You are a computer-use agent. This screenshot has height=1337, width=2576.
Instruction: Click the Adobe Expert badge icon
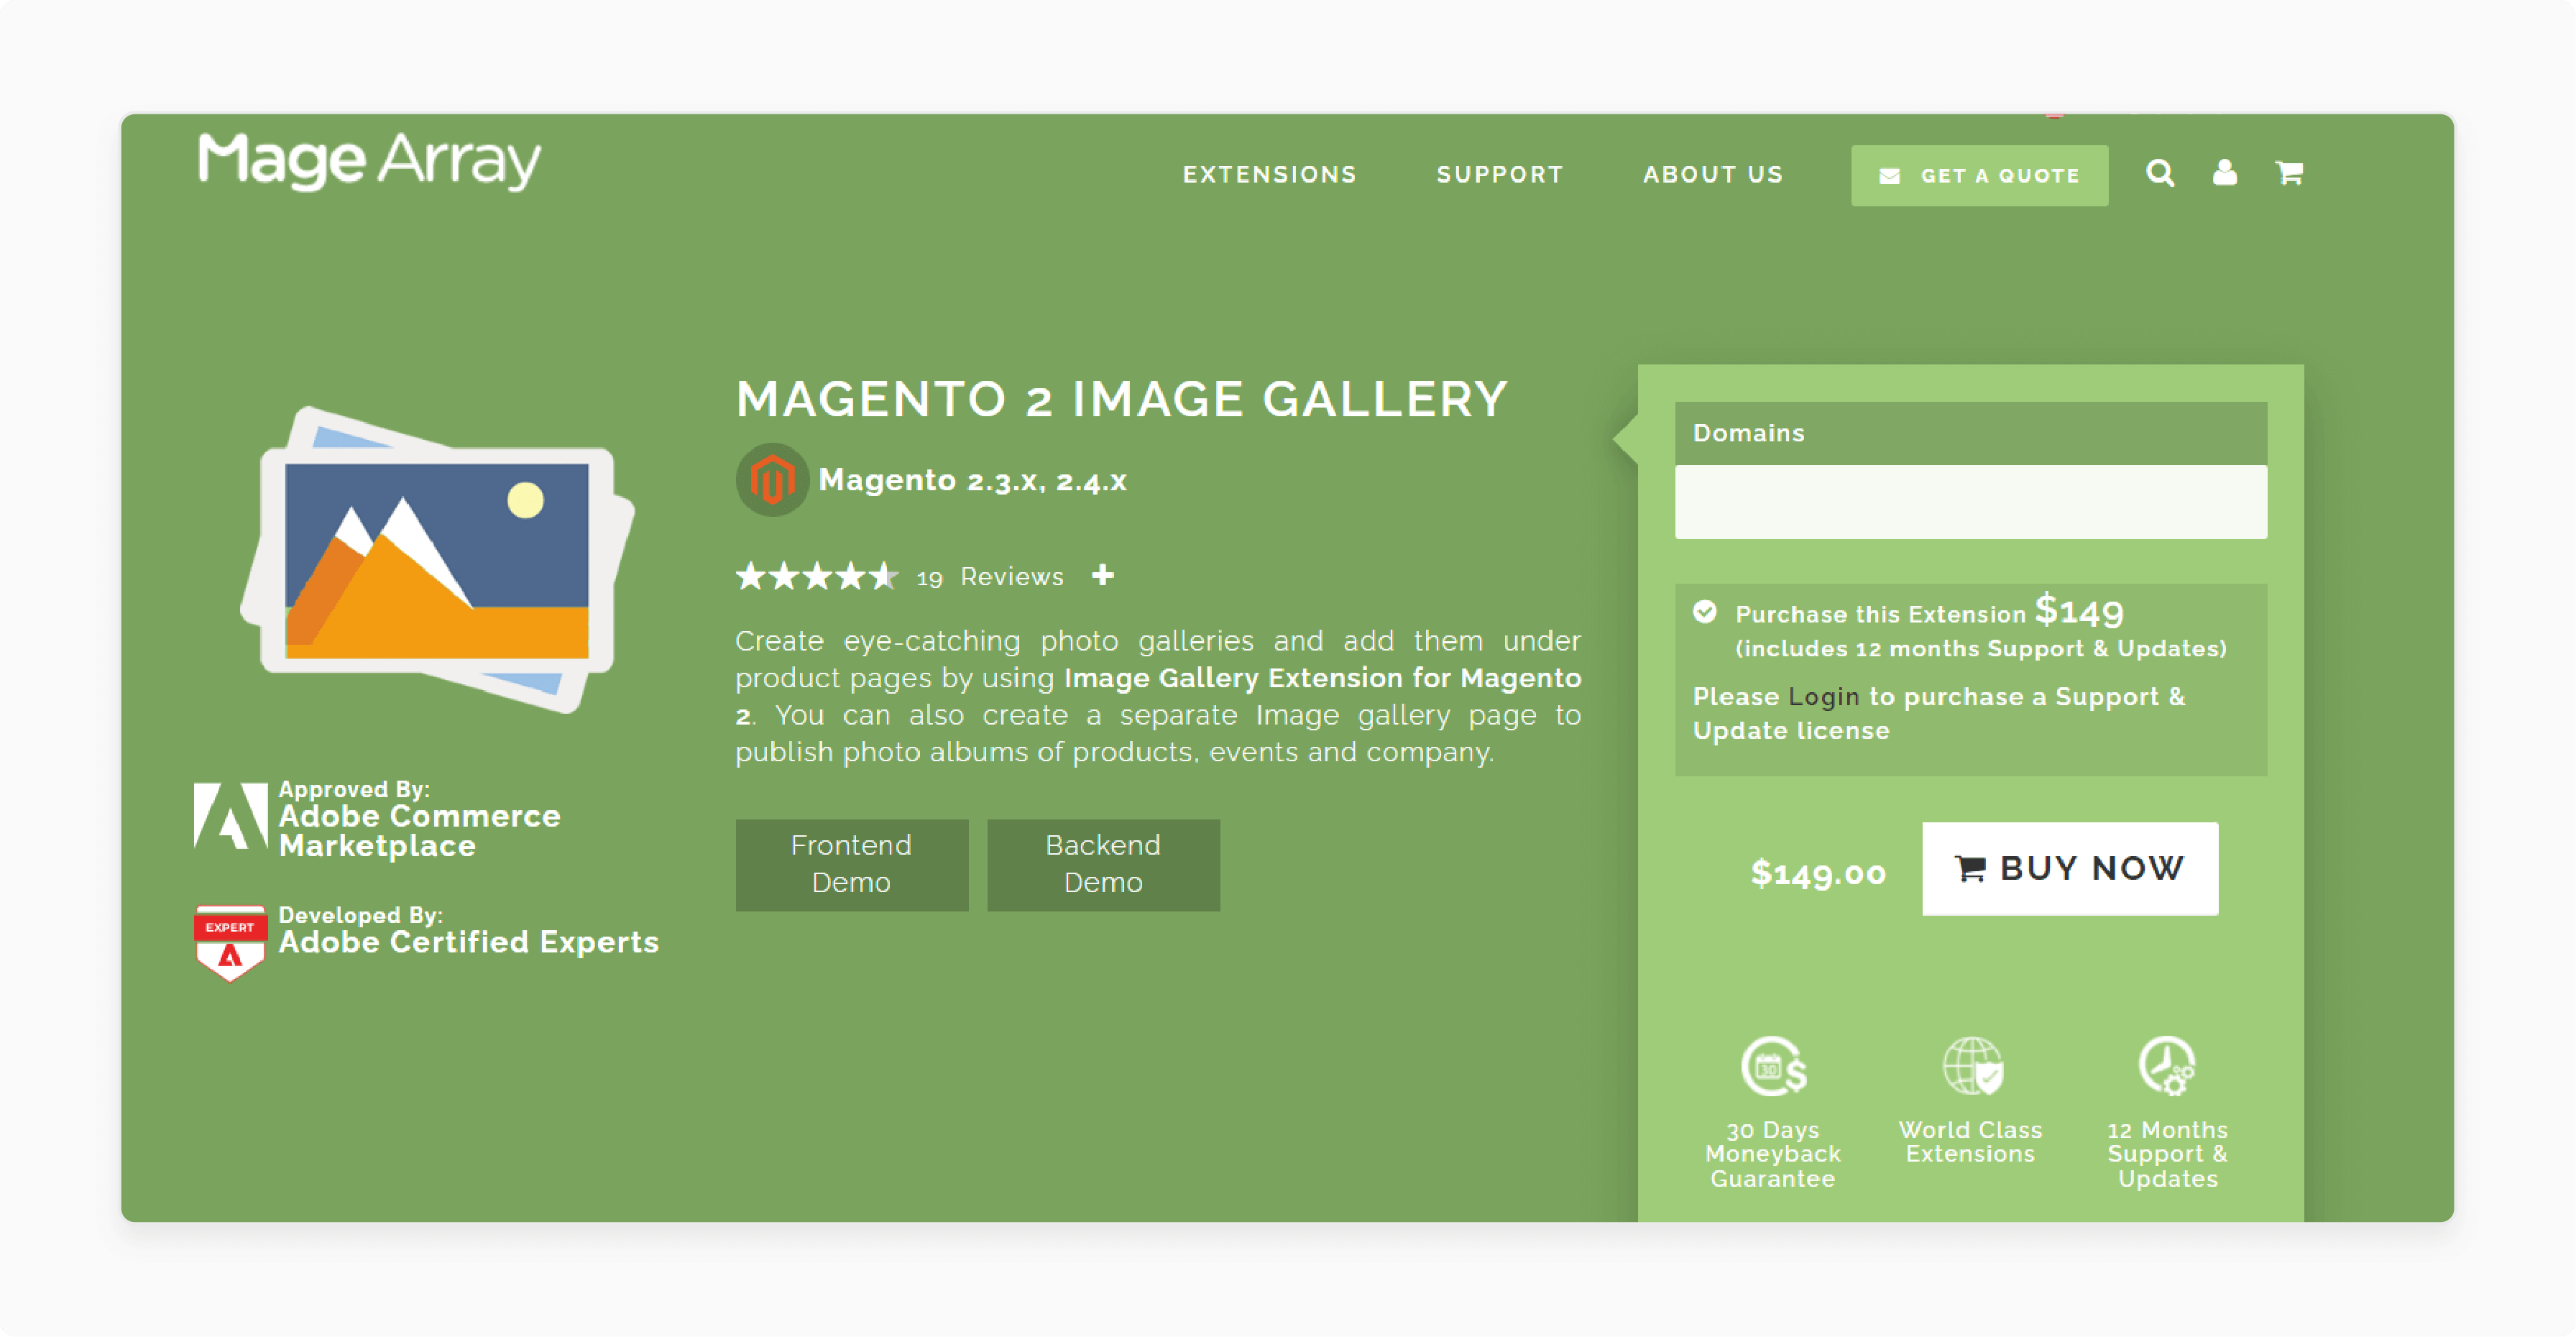(x=230, y=944)
